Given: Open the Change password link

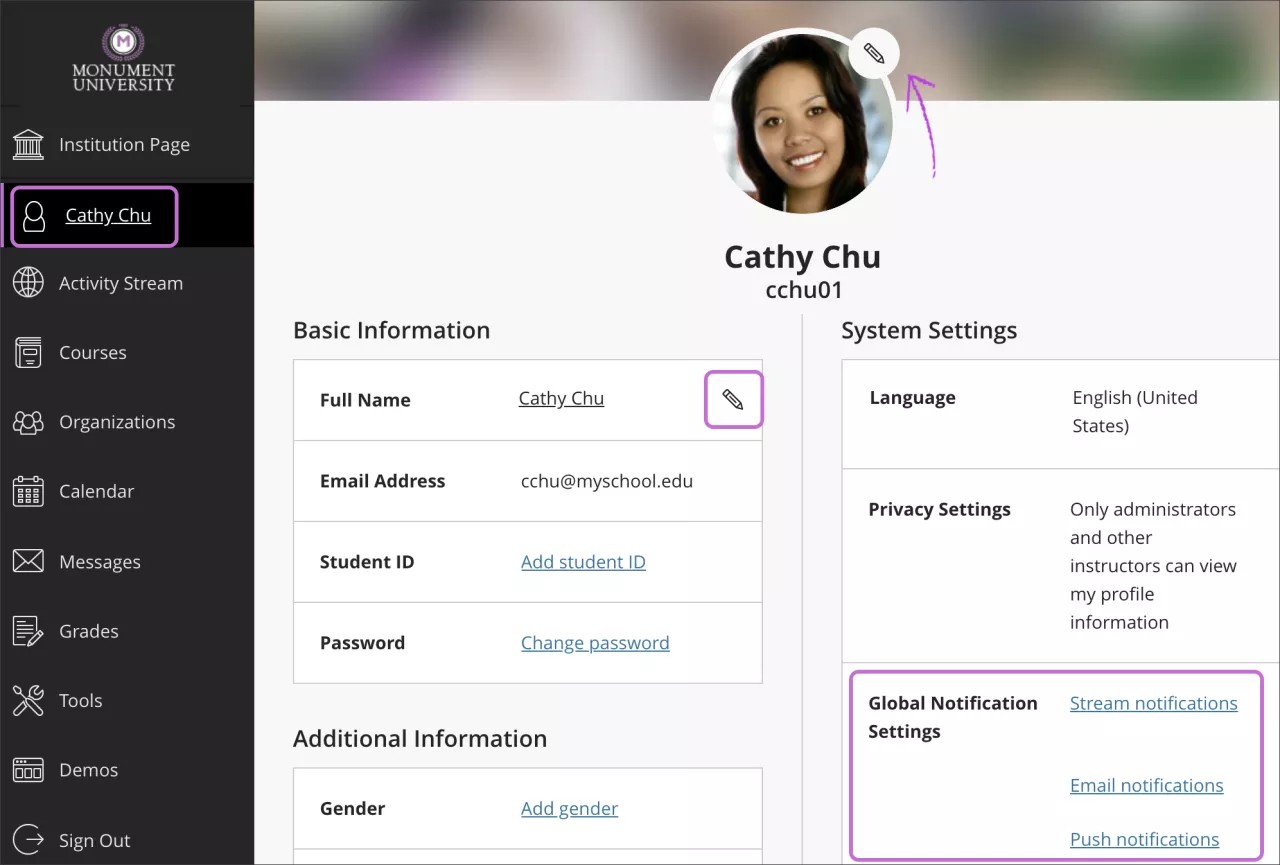Looking at the screenshot, I should pyautogui.click(x=595, y=642).
